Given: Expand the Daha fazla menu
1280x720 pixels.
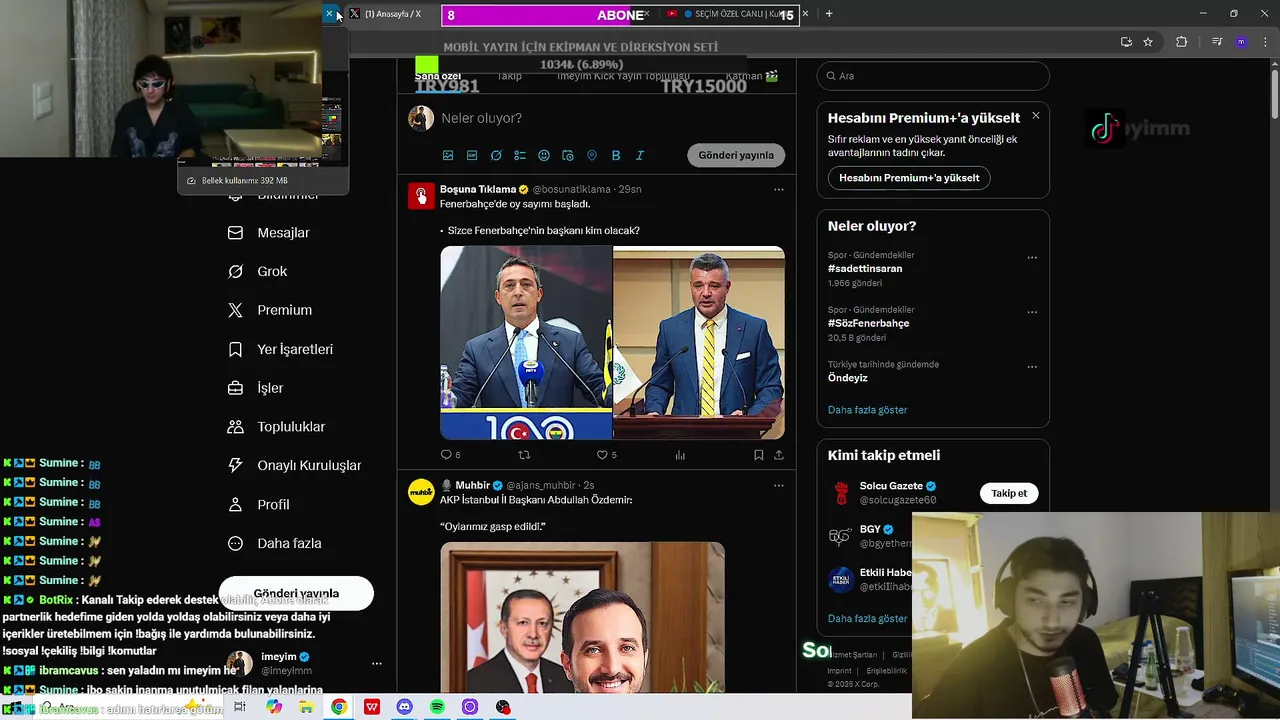Looking at the screenshot, I should pos(275,544).
